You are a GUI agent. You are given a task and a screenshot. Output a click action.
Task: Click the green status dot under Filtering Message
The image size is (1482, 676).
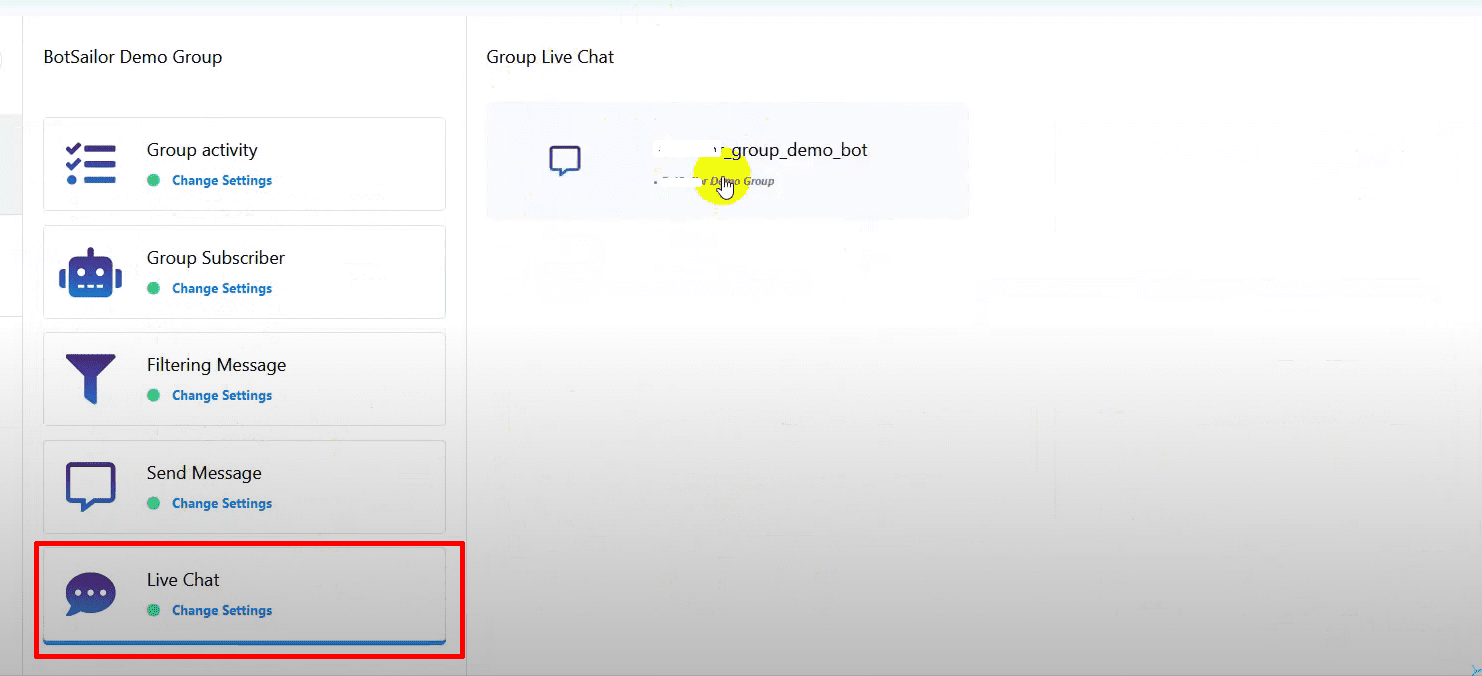[154, 396]
